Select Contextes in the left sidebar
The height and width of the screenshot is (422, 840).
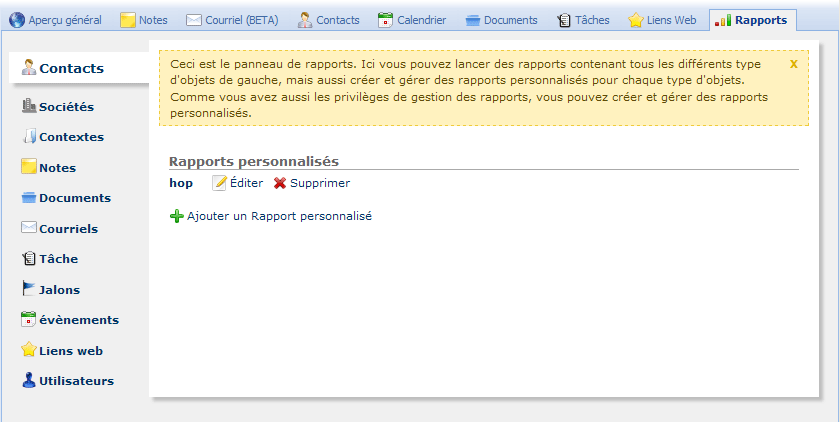click(71, 137)
